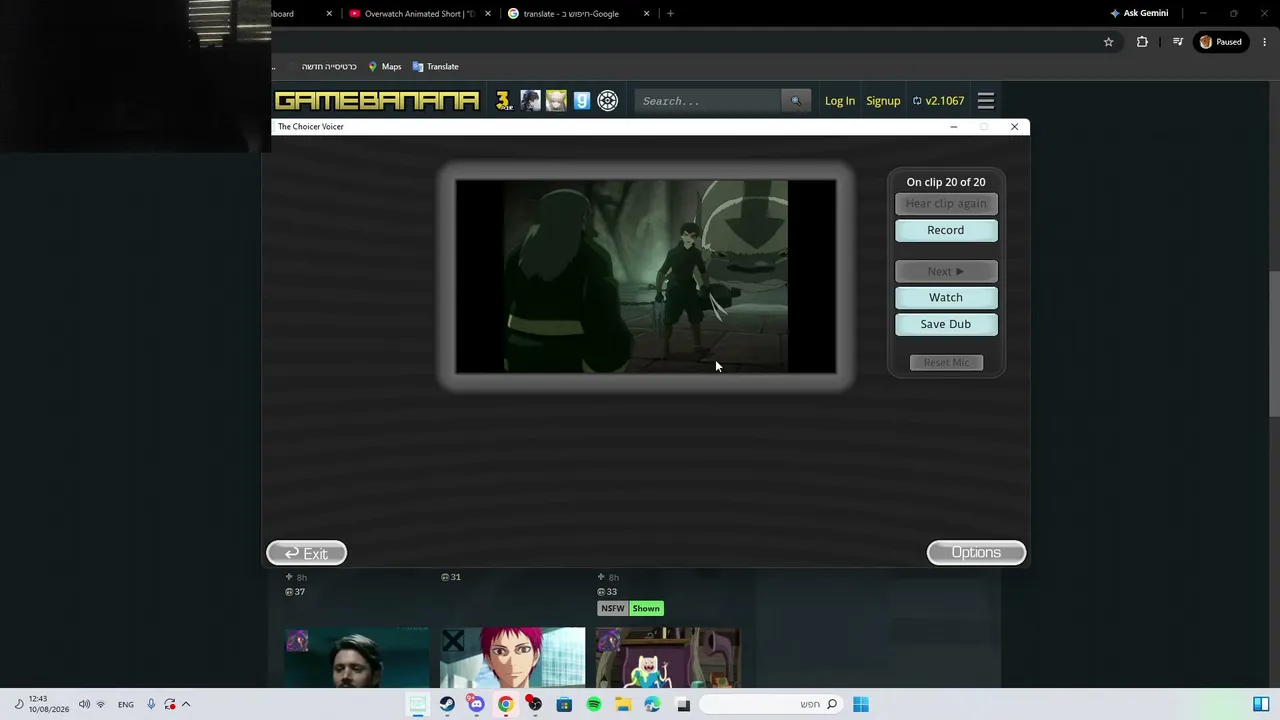The height and width of the screenshot is (720, 1280).
Task: Toggle the NSFW Shown switch
Action: coord(646,608)
